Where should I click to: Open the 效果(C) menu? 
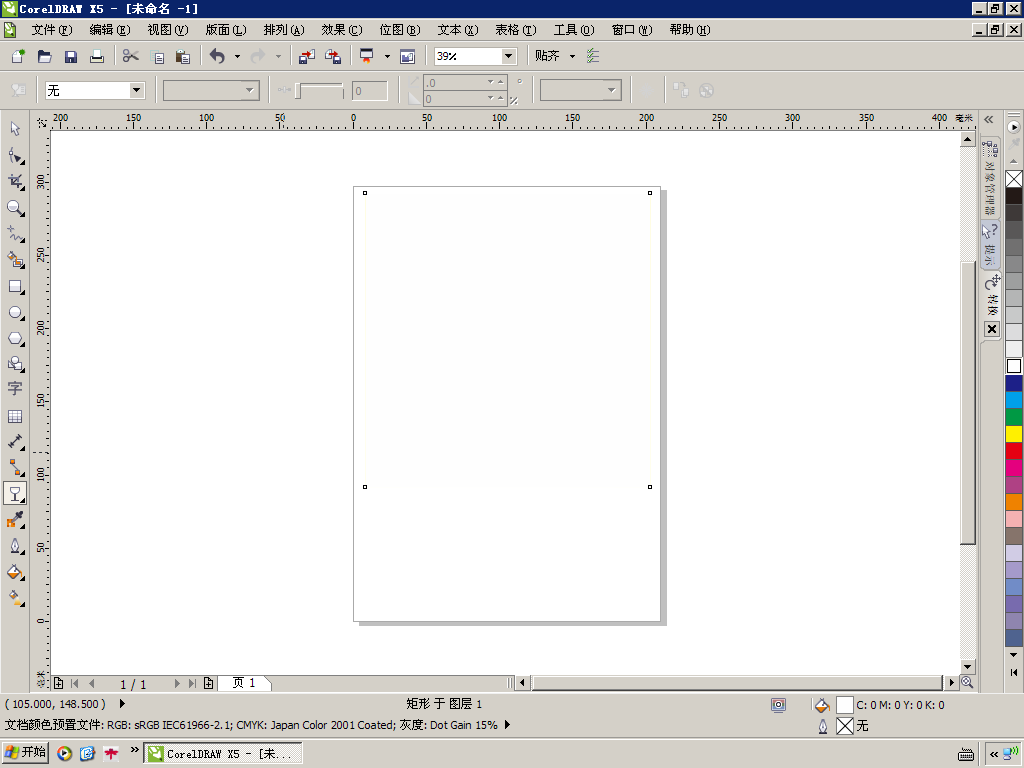pos(342,30)
